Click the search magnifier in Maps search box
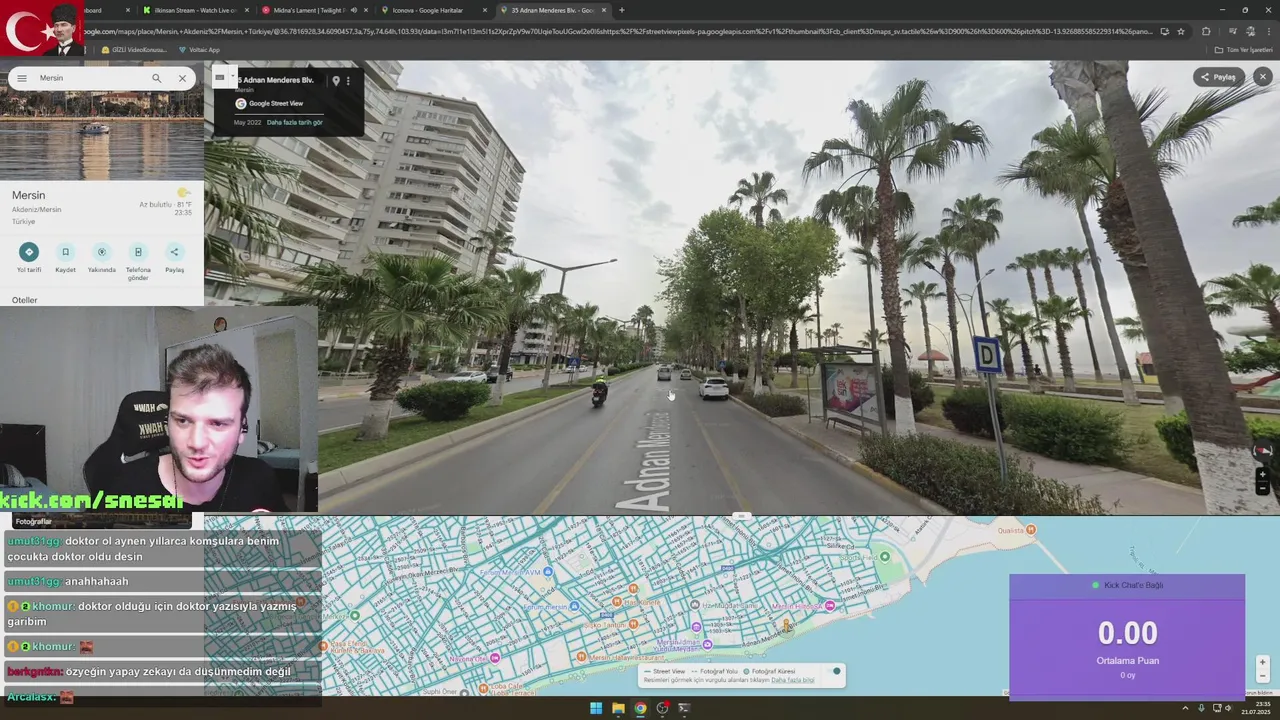 click(156, 78)
